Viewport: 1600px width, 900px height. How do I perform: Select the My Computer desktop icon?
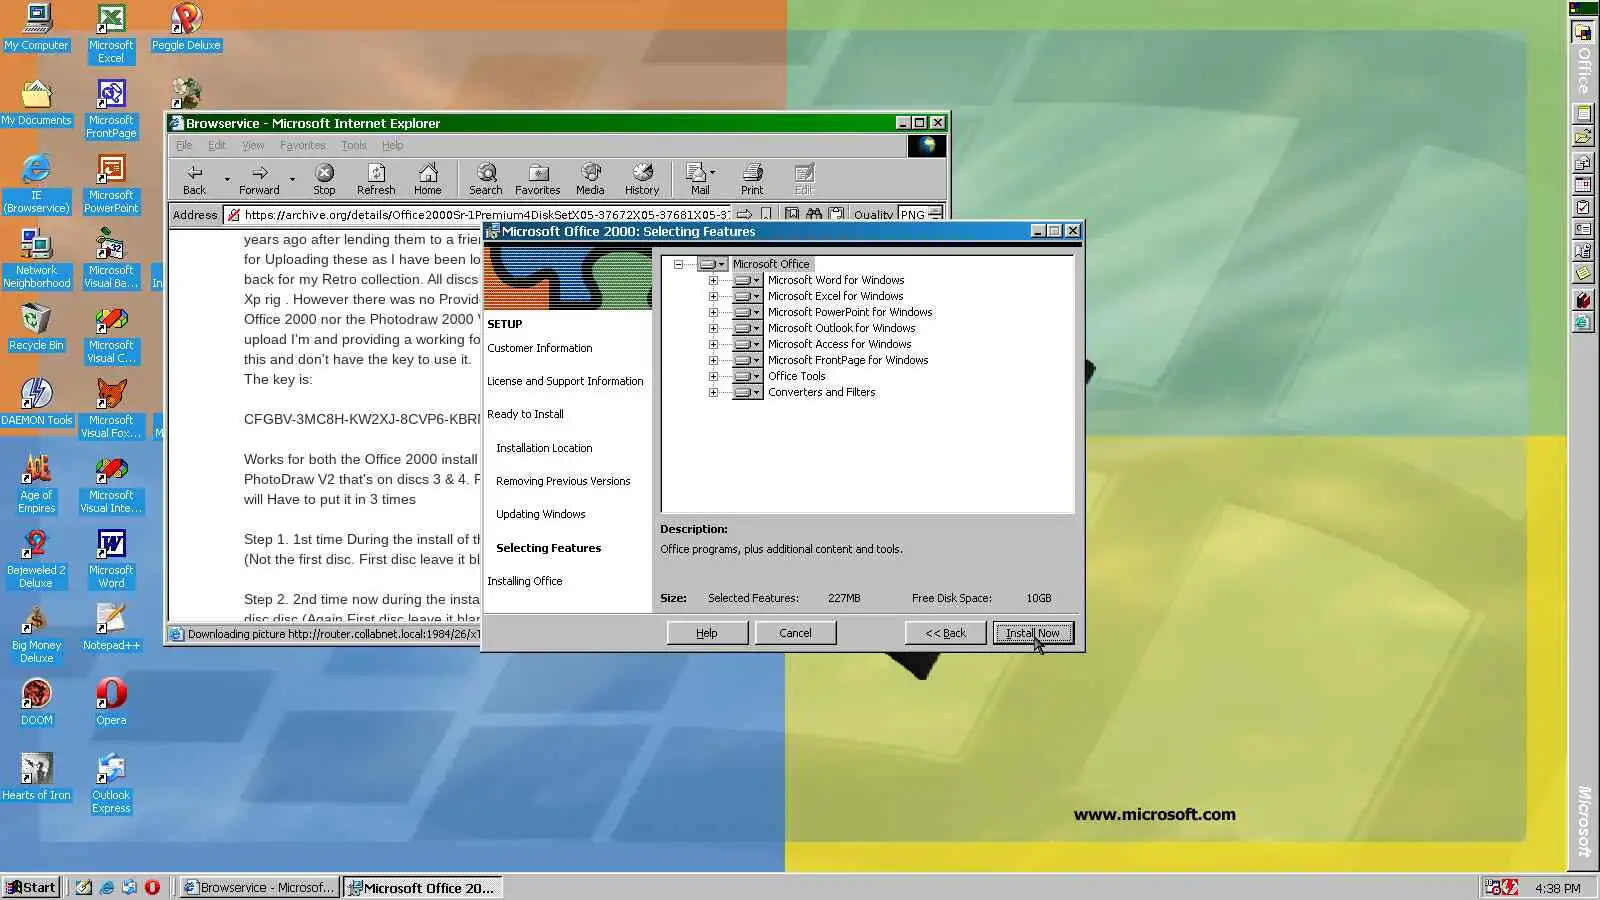[37, 28]
